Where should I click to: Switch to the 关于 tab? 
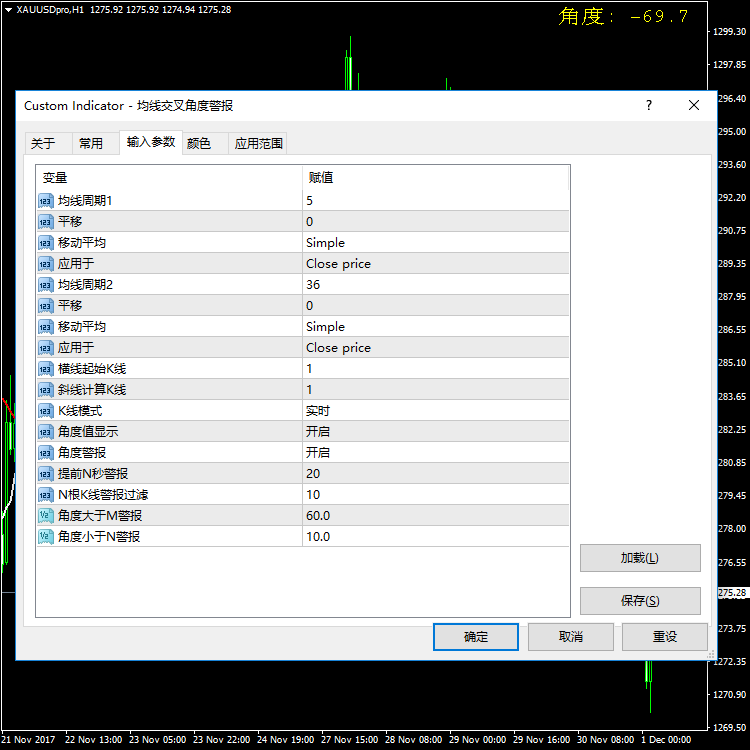48,143
